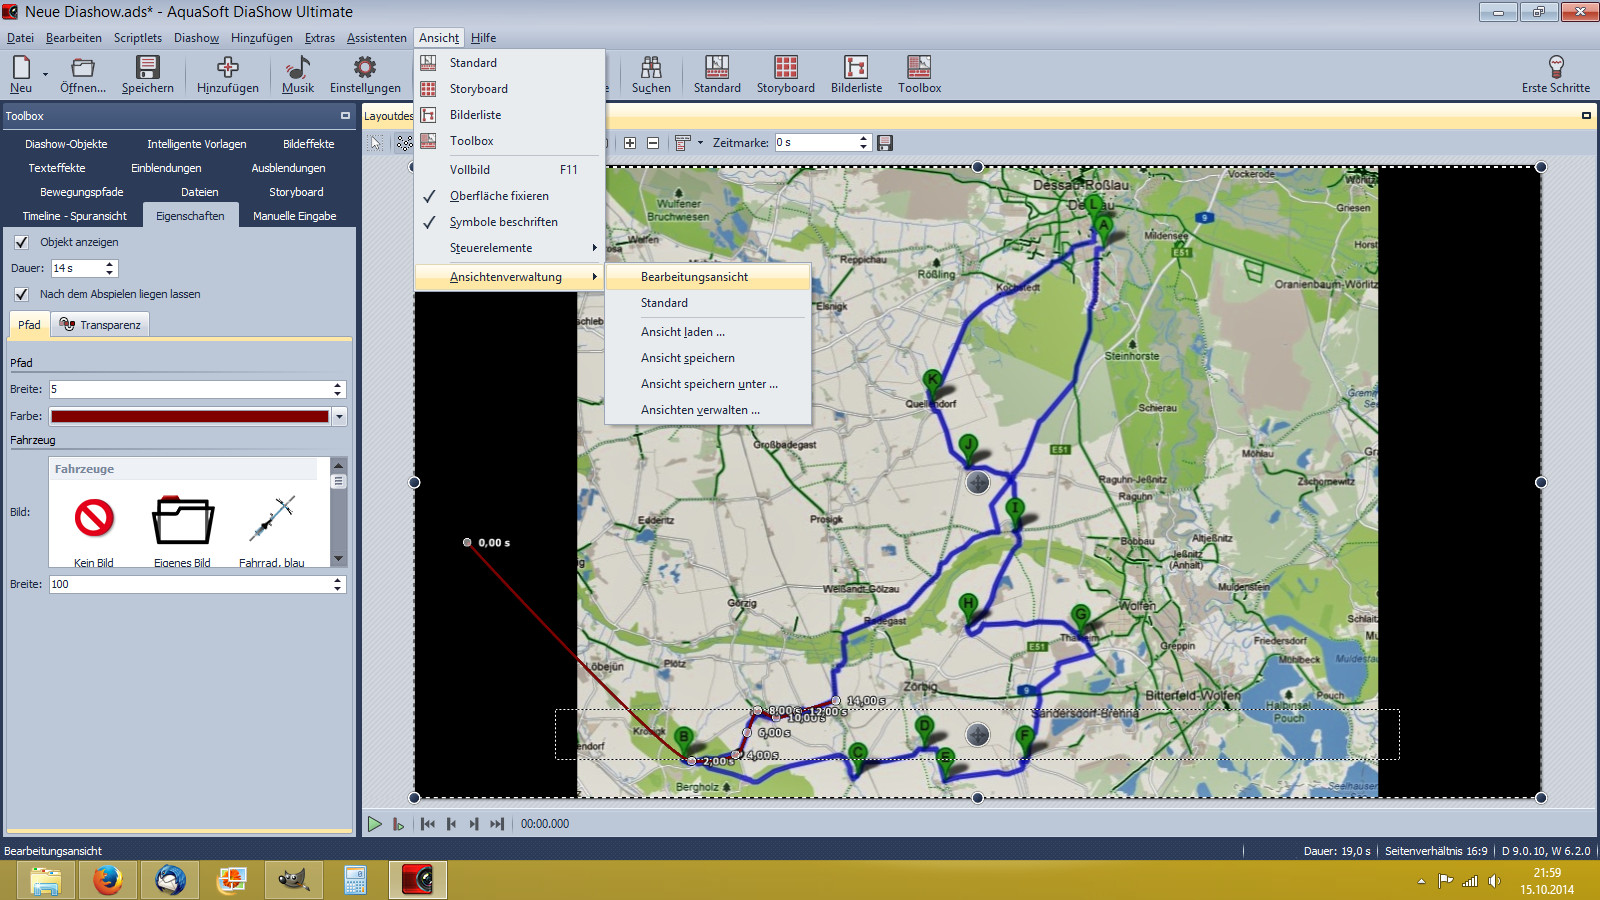Open the Musik toolbar icon
This screenshot has height=900, width=1600.
click(297, 68)
